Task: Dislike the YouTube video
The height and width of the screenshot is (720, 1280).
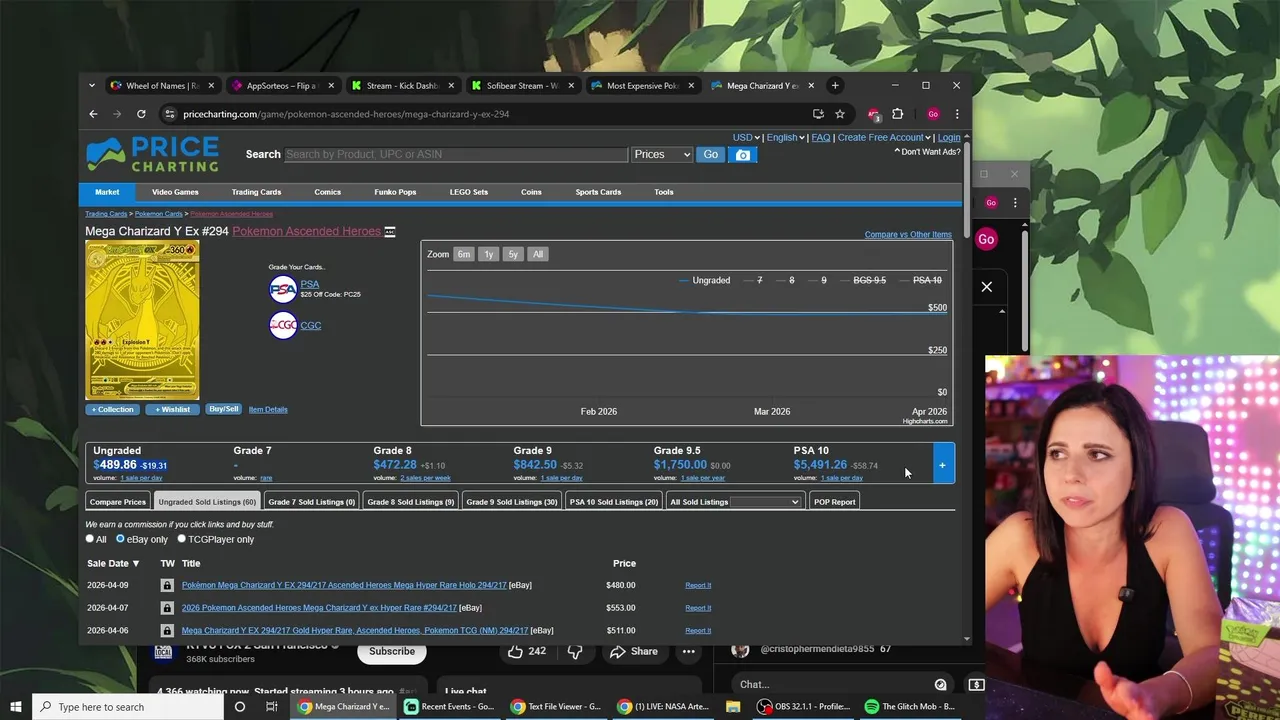Action: (x=575, y=652)
